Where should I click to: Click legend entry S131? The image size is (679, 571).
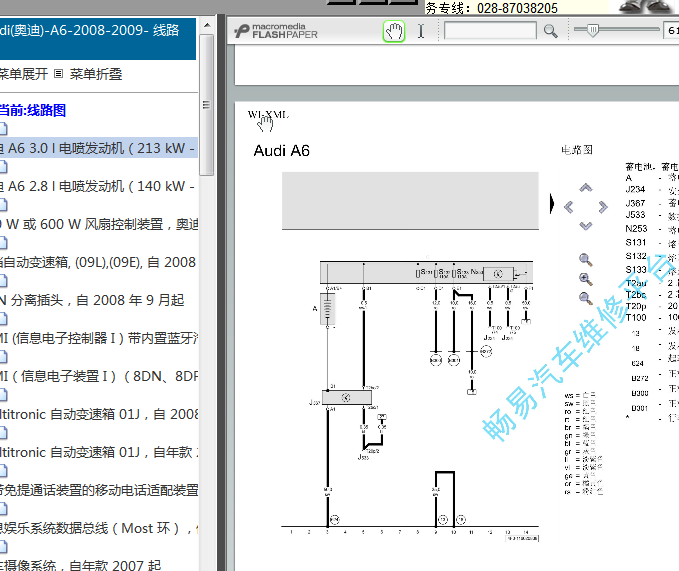(x=636, y=242)
